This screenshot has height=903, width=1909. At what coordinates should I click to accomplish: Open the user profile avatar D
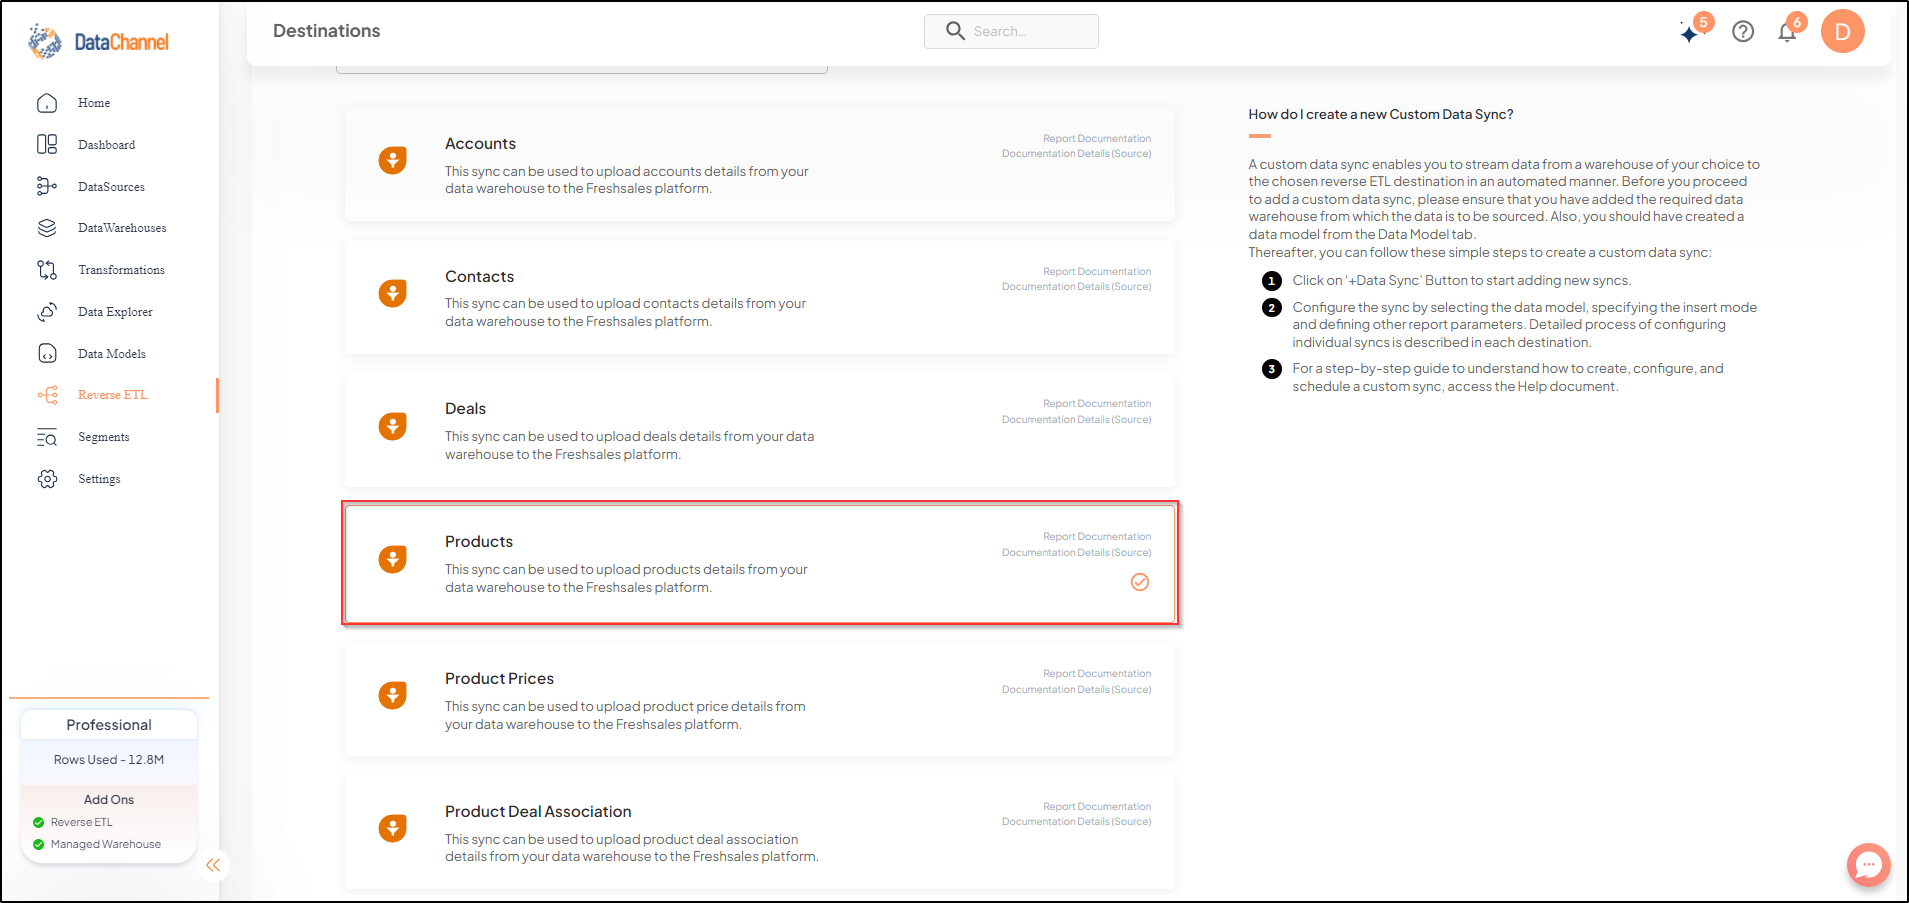(x=1842, y=31)
